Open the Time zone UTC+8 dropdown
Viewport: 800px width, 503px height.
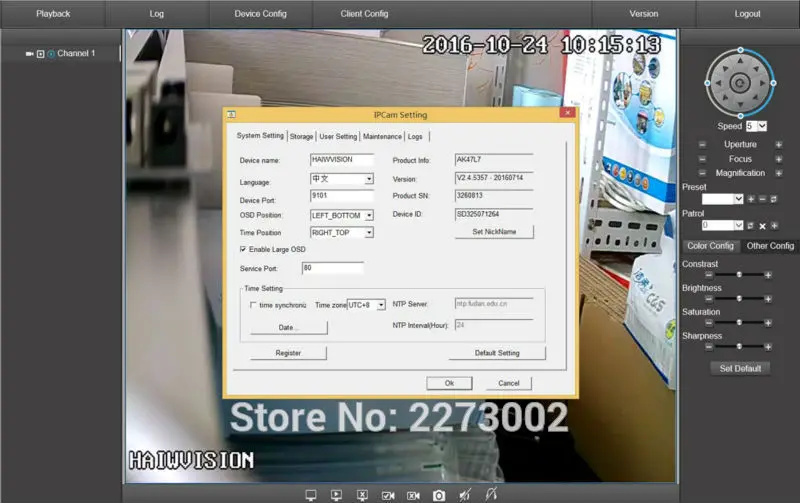click(381, 305)
